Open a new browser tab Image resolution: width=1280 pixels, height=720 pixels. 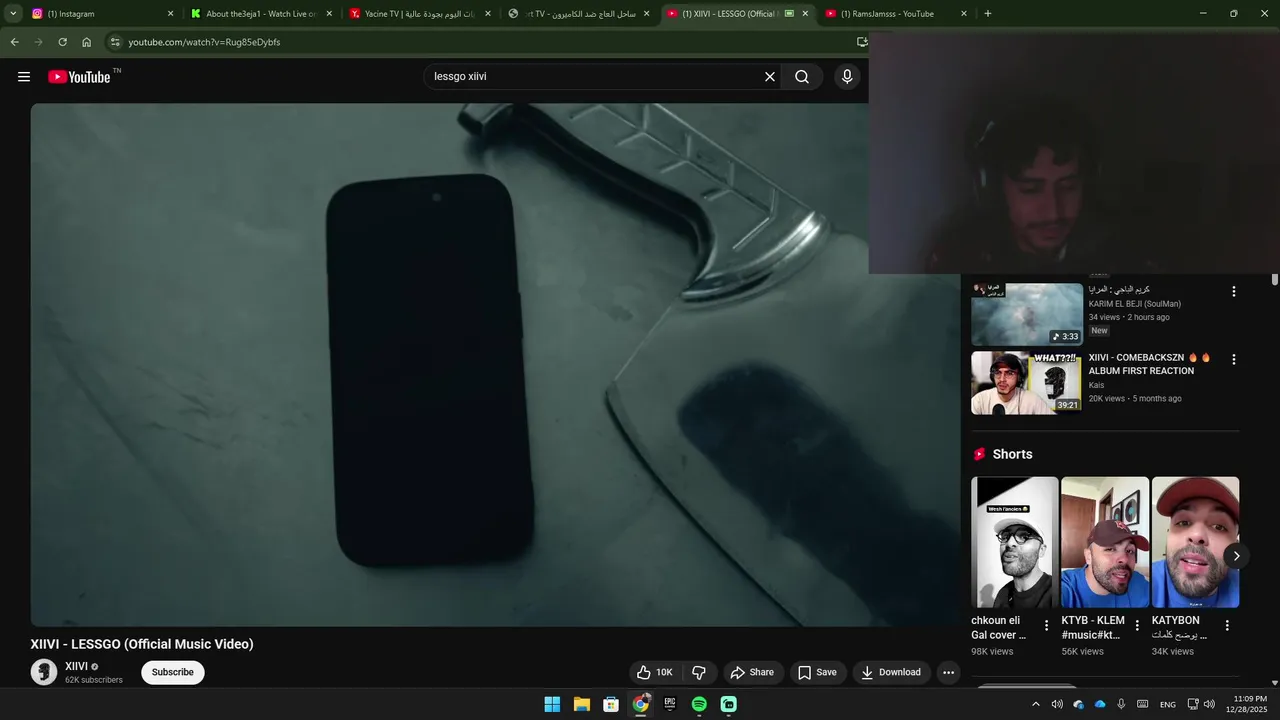click(988, 14)
